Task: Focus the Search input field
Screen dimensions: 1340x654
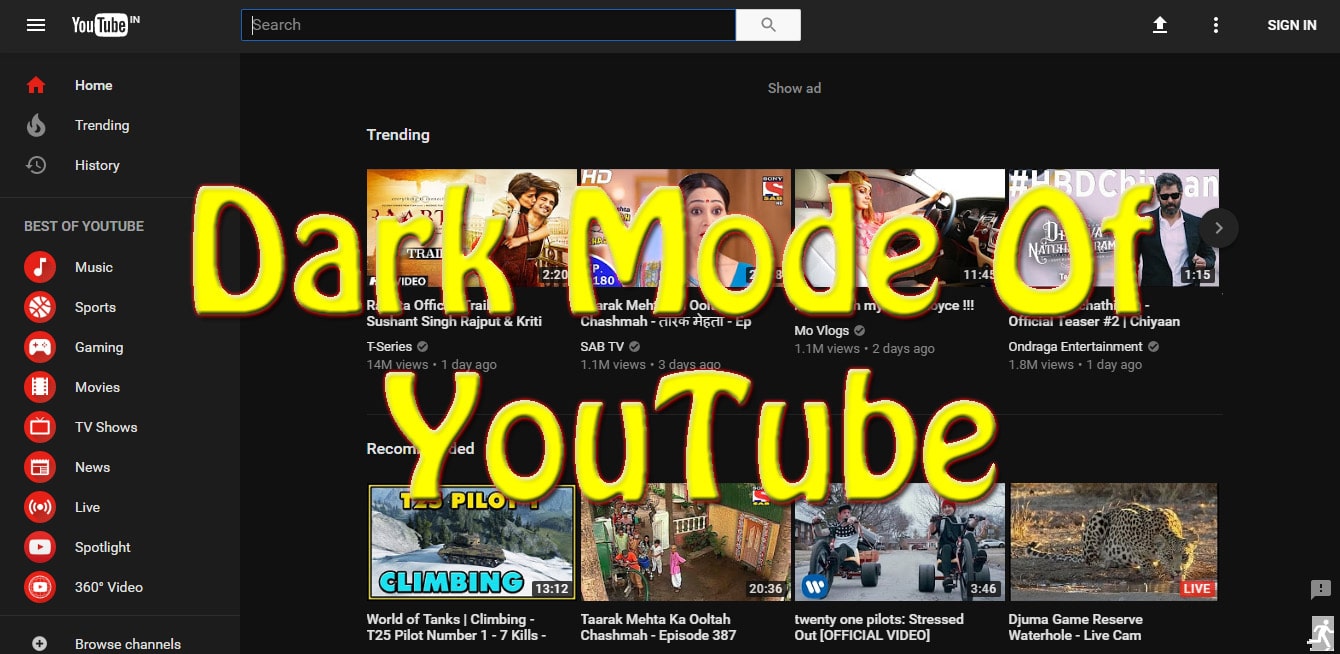Action: [x=488, y=25]
